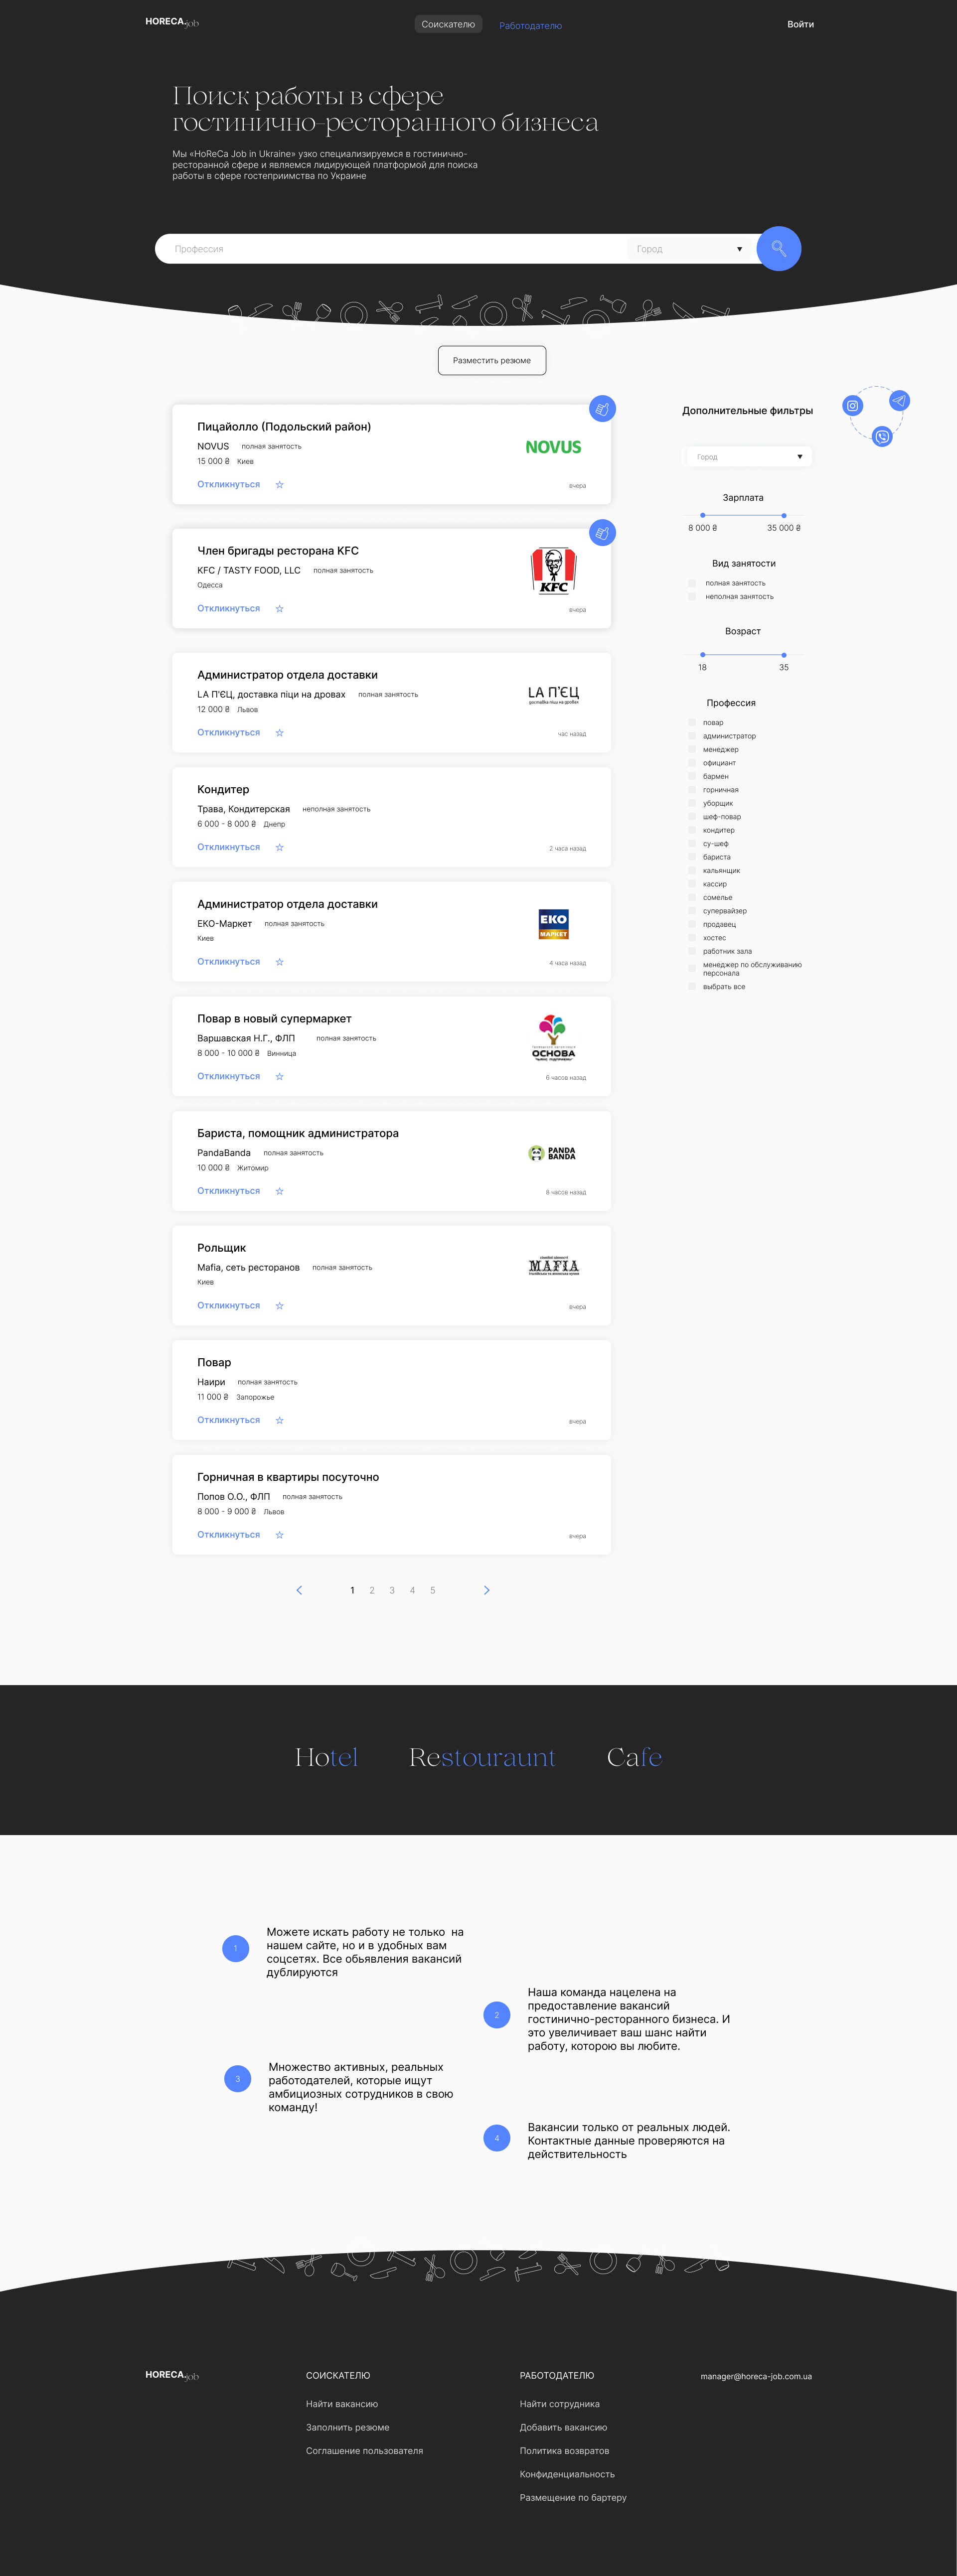Check the бармен profession filter
The height and width of the screenshot is (2576, 957).
coord(692,776)
